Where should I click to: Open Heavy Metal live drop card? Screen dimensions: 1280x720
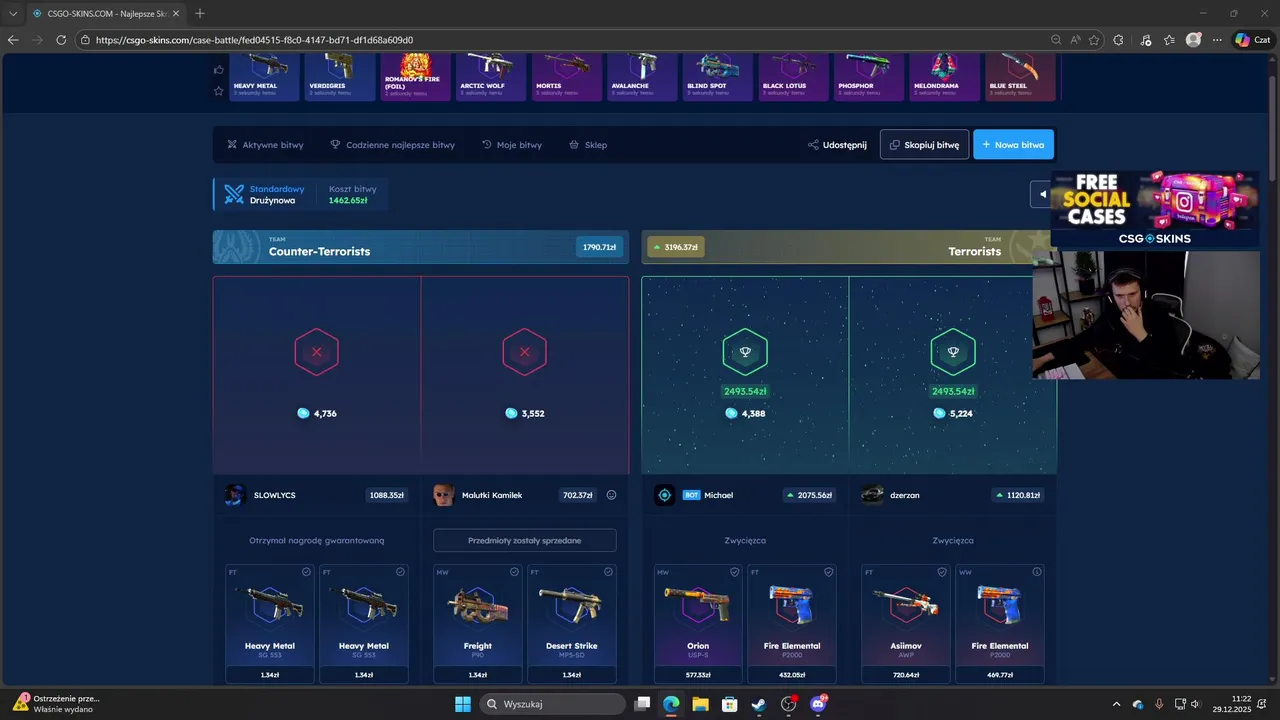coord(264,77)
